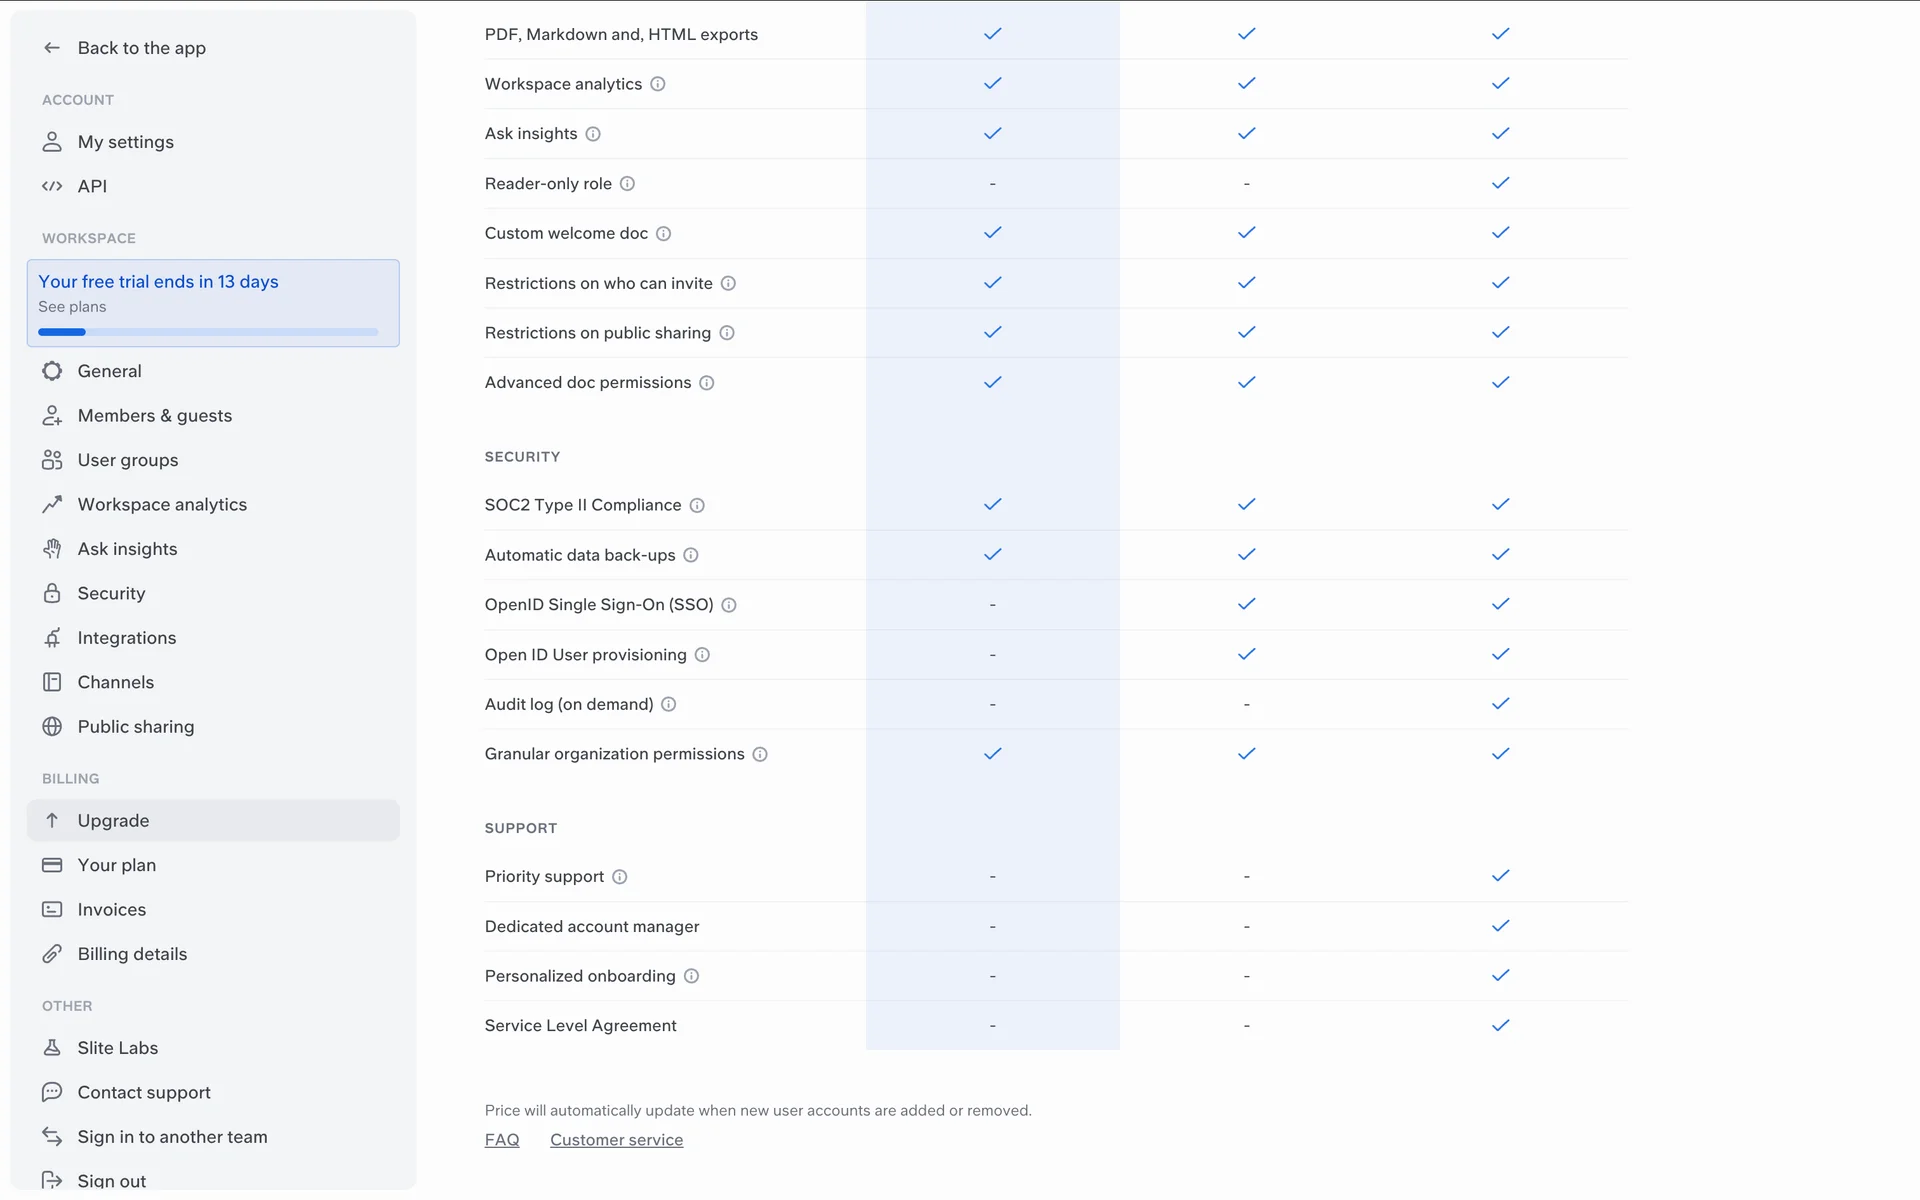Viewport: 1920px width, 1200px height.
Task: Select Invoices under Billing
Action: [111, 910]
